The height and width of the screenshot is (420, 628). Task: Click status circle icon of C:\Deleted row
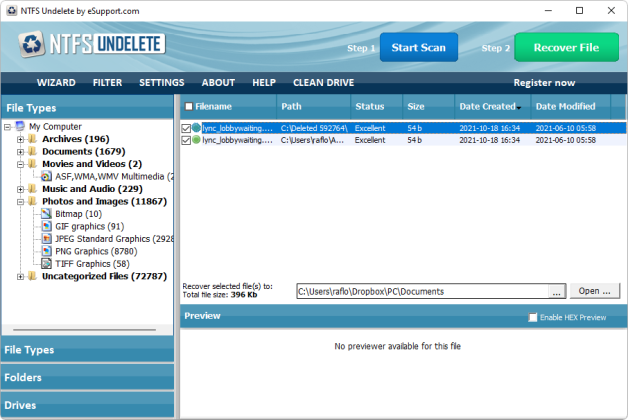(196, 128)
